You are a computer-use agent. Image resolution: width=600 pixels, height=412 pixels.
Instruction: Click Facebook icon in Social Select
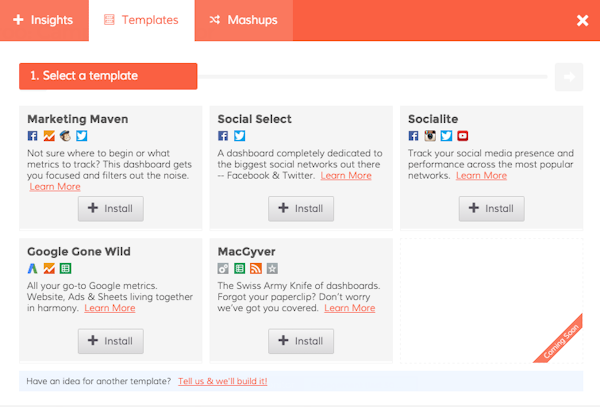pos(223,136)
